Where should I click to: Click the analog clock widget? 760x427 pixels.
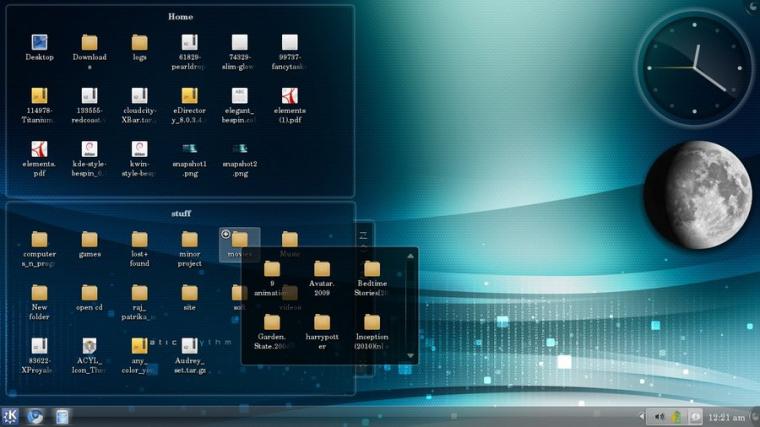coord(695,68)
